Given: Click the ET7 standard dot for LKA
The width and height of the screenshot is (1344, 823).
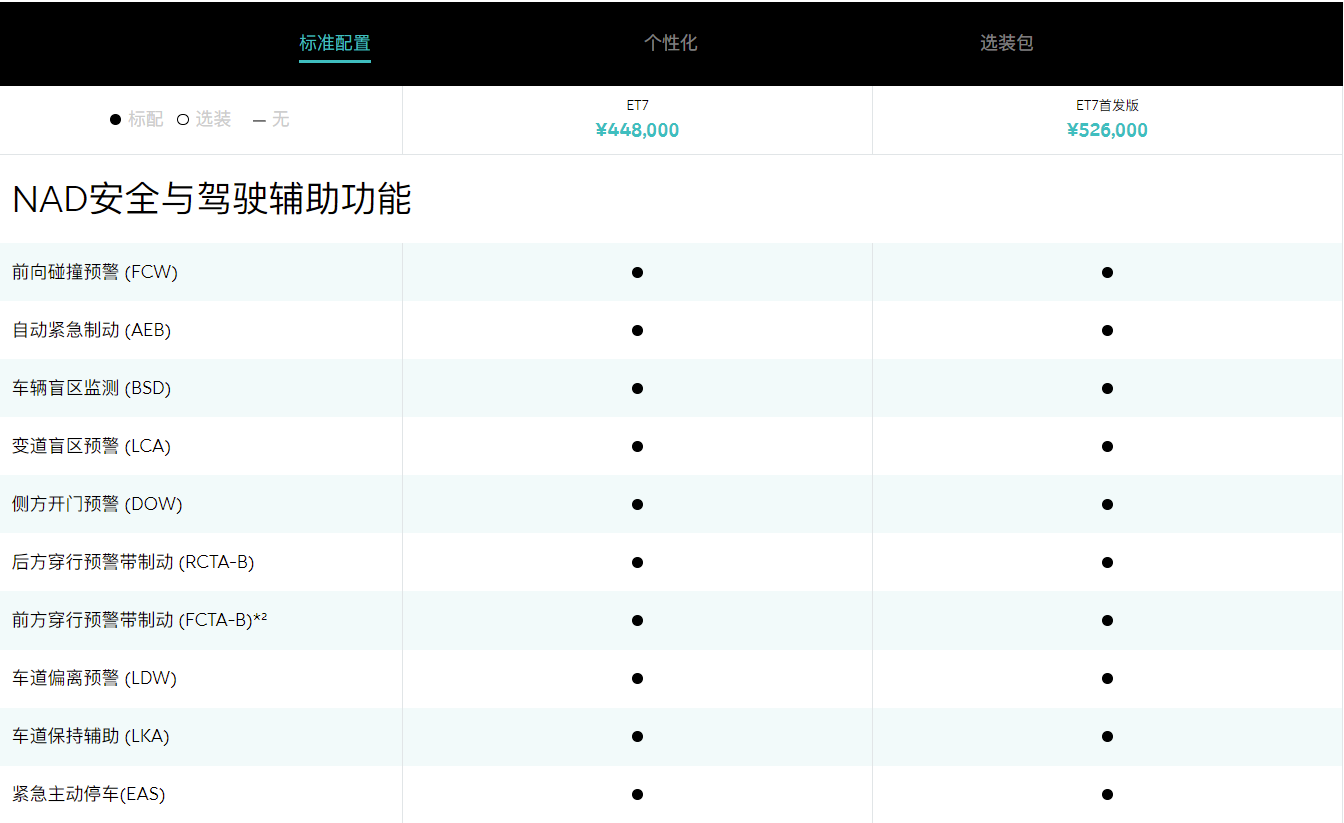Looking at the screenshot, I should [x=637, y=736].
